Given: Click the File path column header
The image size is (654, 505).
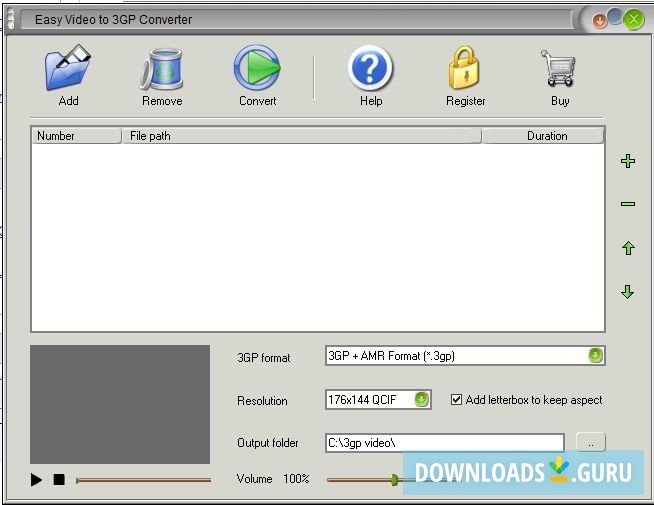Looking at the screenshot, I should (x=302, y=136).
